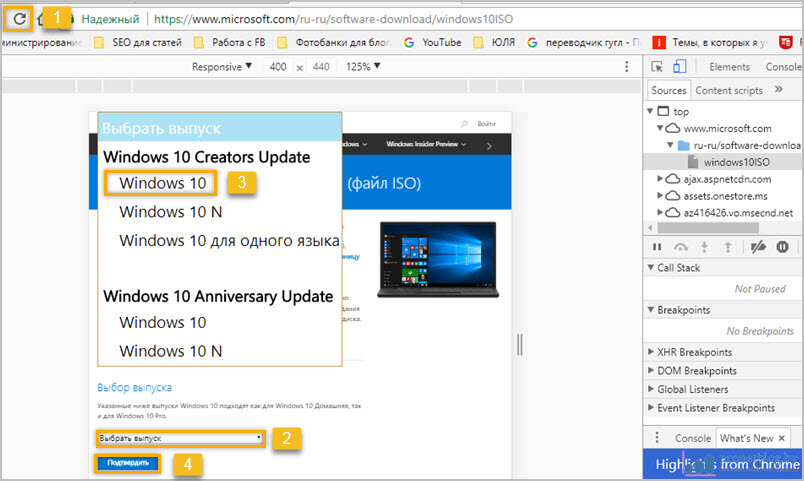
Task: Expand the ajax.aspnetcdn.com node
Action: 660,178
